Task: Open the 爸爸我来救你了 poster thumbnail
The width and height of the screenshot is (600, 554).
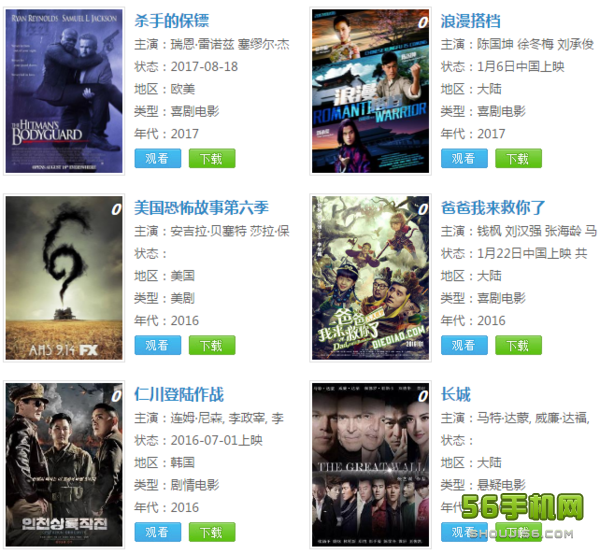Action: pyautogui.click(x=370, y=278)
